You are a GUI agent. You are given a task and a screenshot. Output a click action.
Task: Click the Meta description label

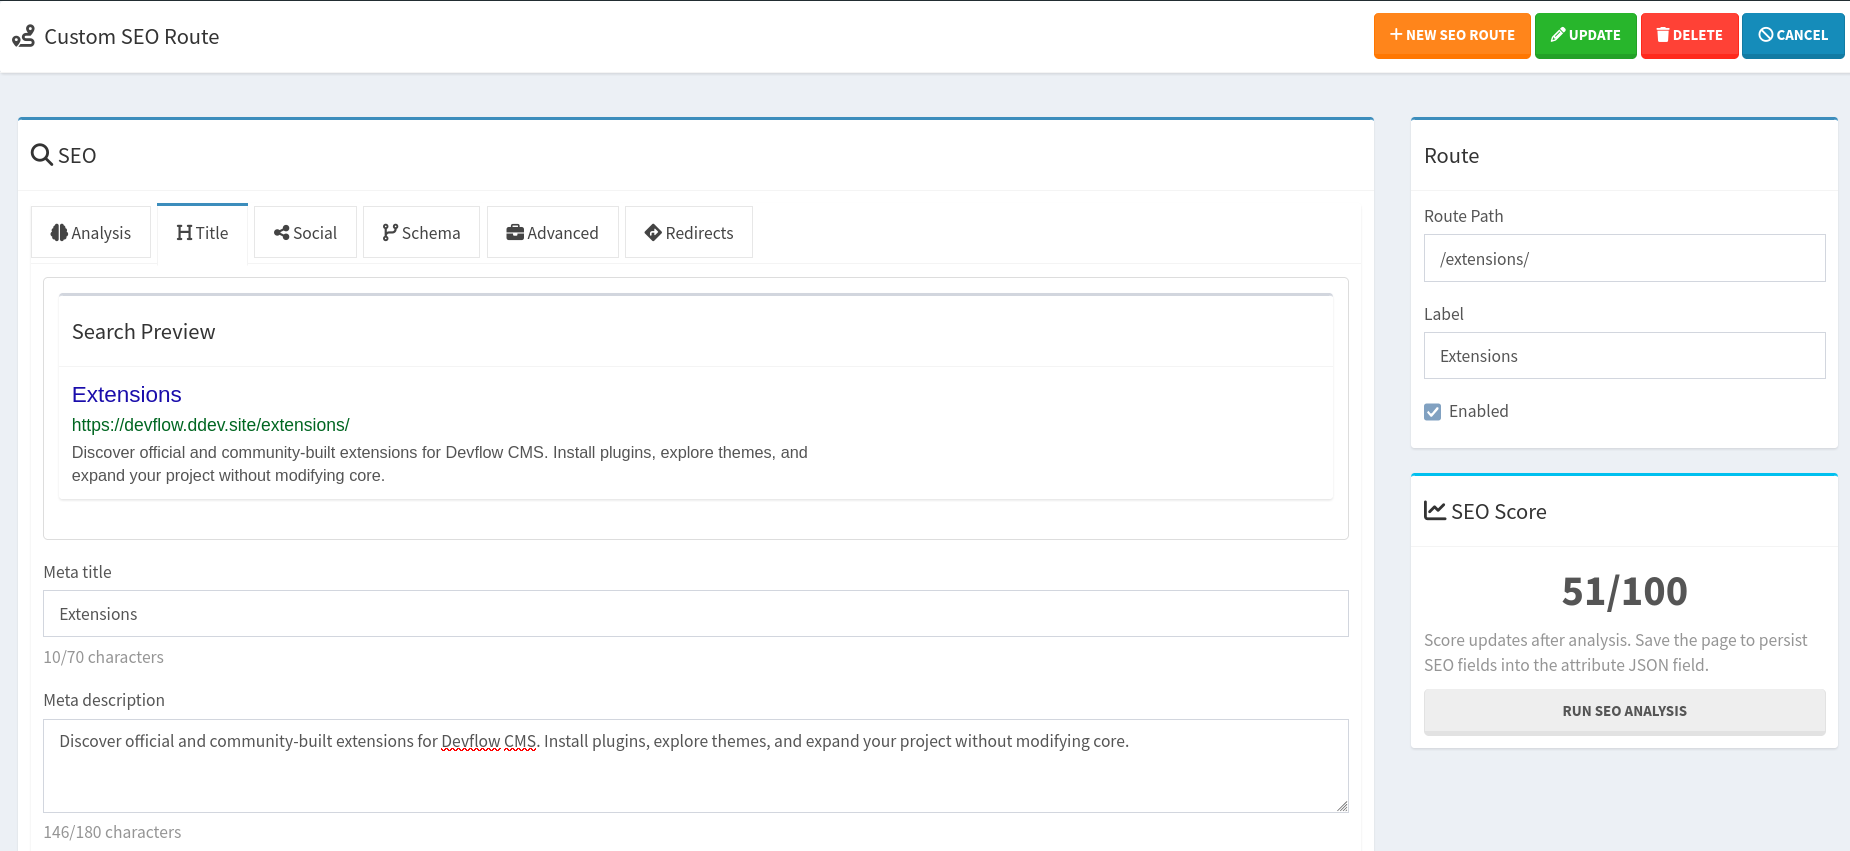pos(104,700)
